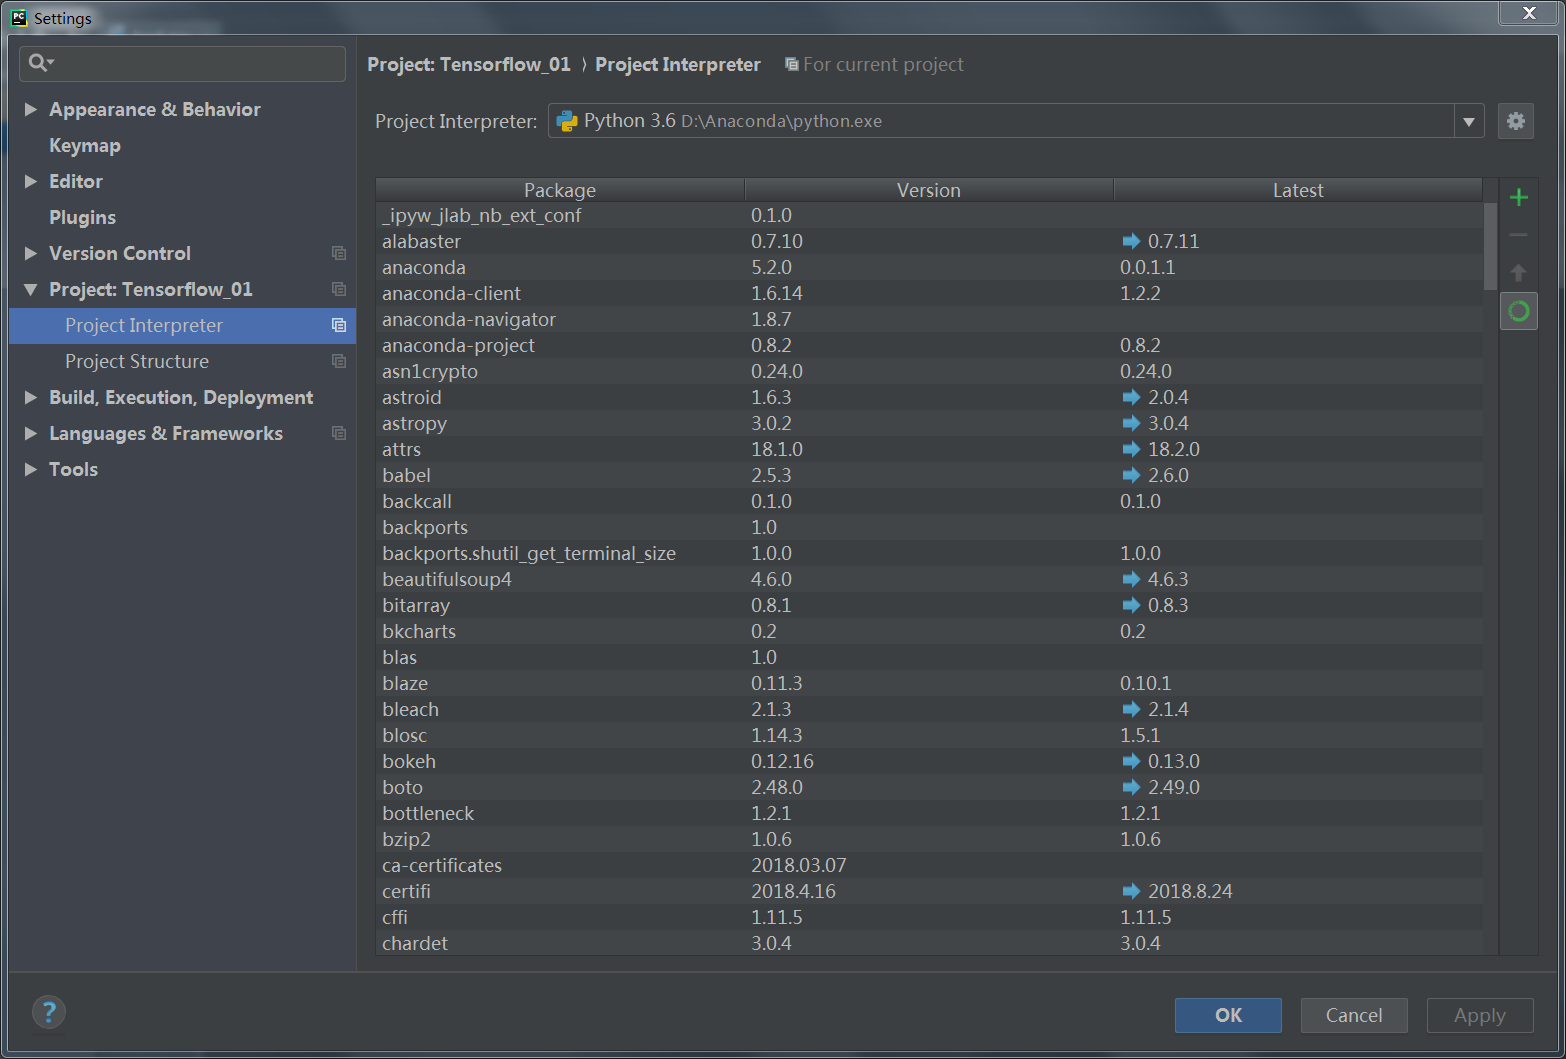Viewport: 1566px width, 1059px height.
Task: Click latest version 1.5.1 of blosc
Action: tap(1140, 735)
